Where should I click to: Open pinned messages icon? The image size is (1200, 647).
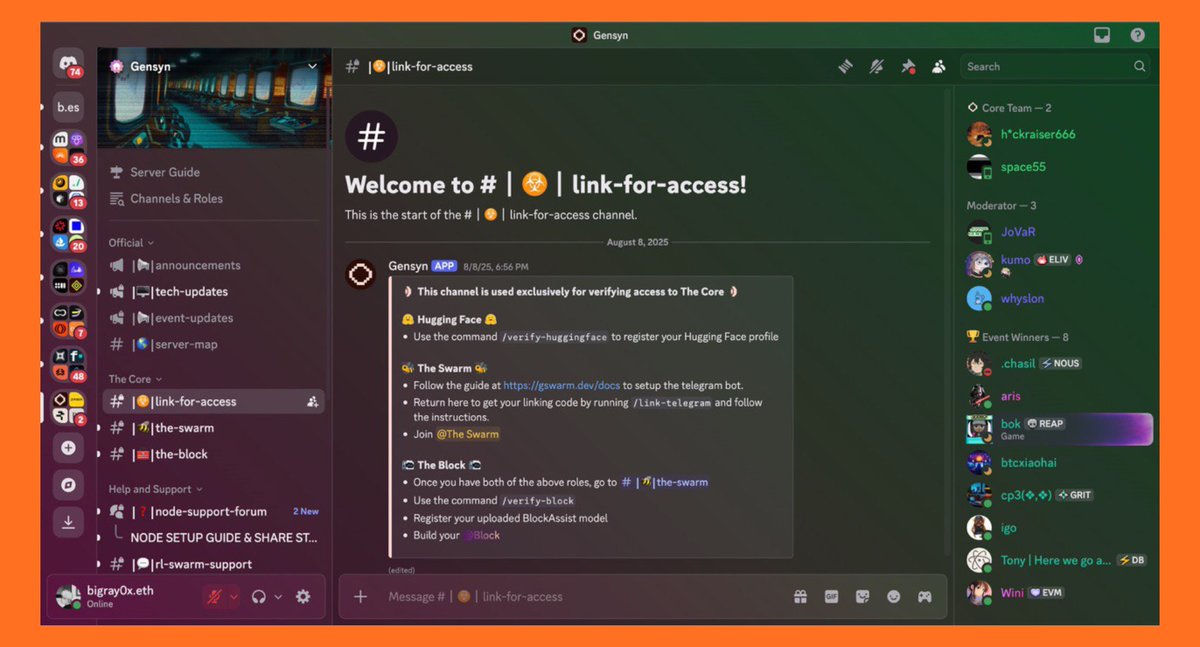908,67
